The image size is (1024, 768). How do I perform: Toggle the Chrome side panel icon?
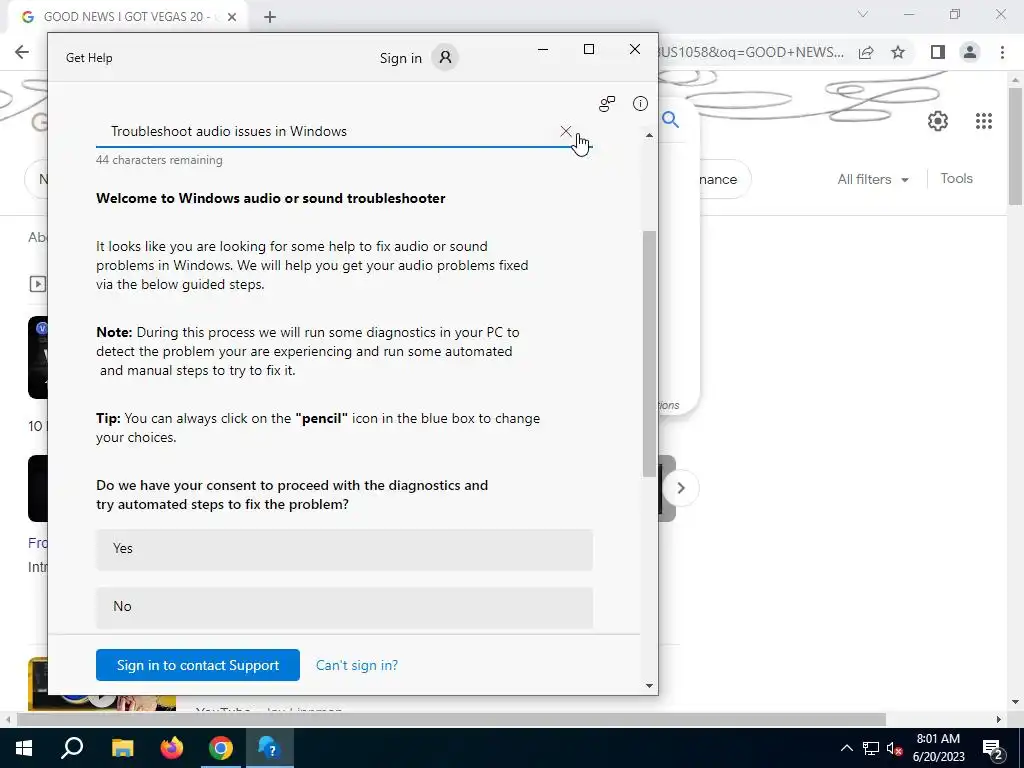point(938,52)
